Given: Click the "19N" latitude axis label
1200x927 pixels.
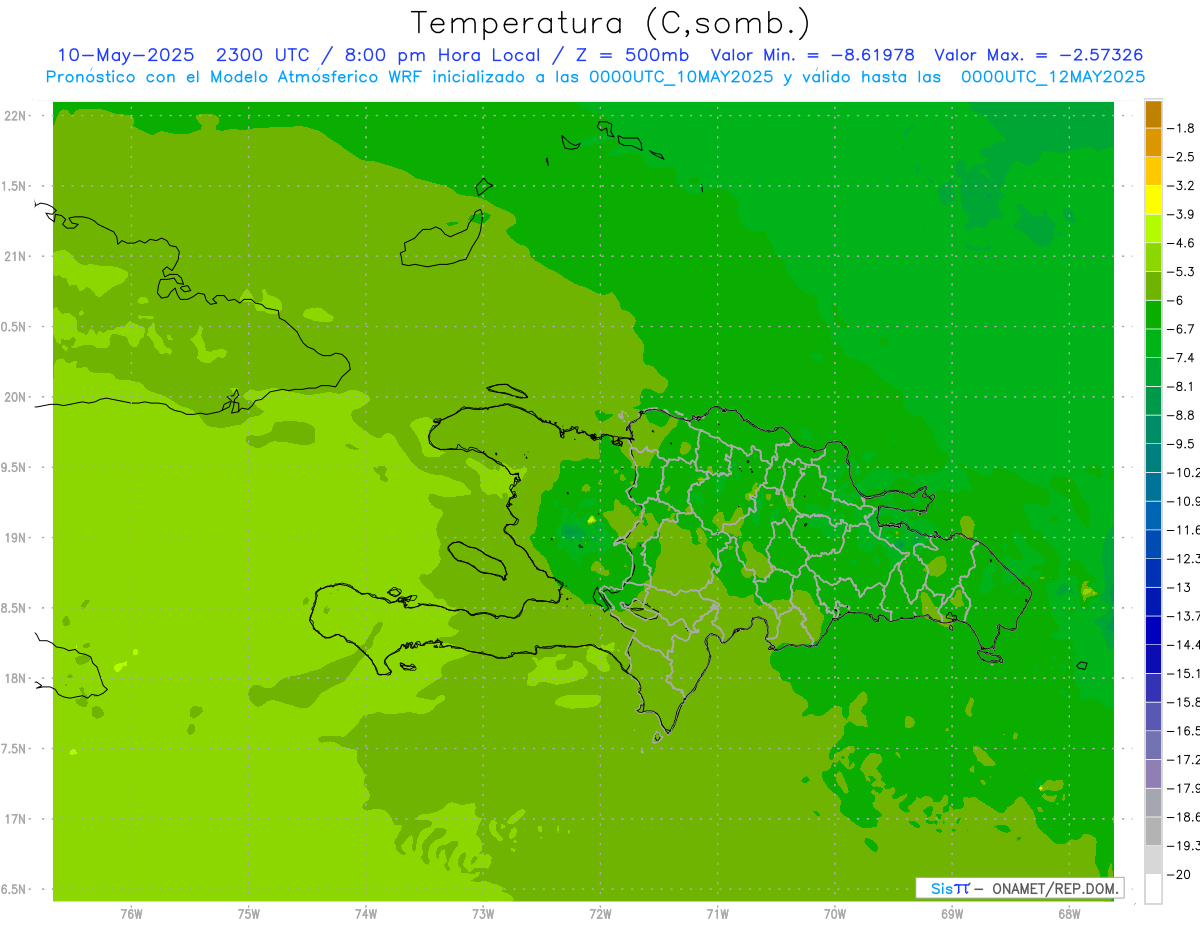Looking at the screenshot, I should click(16, 538).
